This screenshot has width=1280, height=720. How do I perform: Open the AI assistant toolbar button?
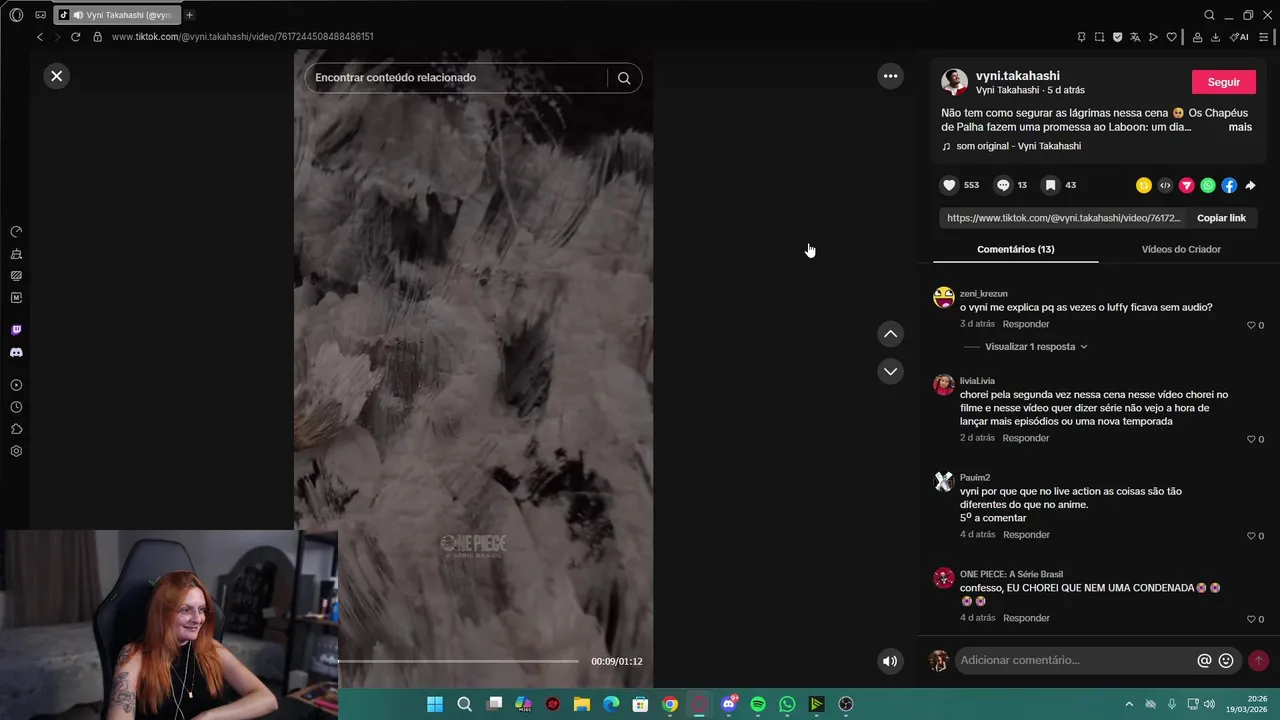click(1239, 37)
